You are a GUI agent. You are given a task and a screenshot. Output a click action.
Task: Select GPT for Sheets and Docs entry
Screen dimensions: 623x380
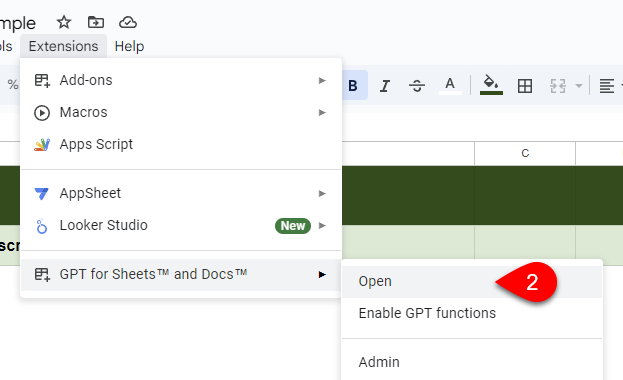click(x=181, y=275)
